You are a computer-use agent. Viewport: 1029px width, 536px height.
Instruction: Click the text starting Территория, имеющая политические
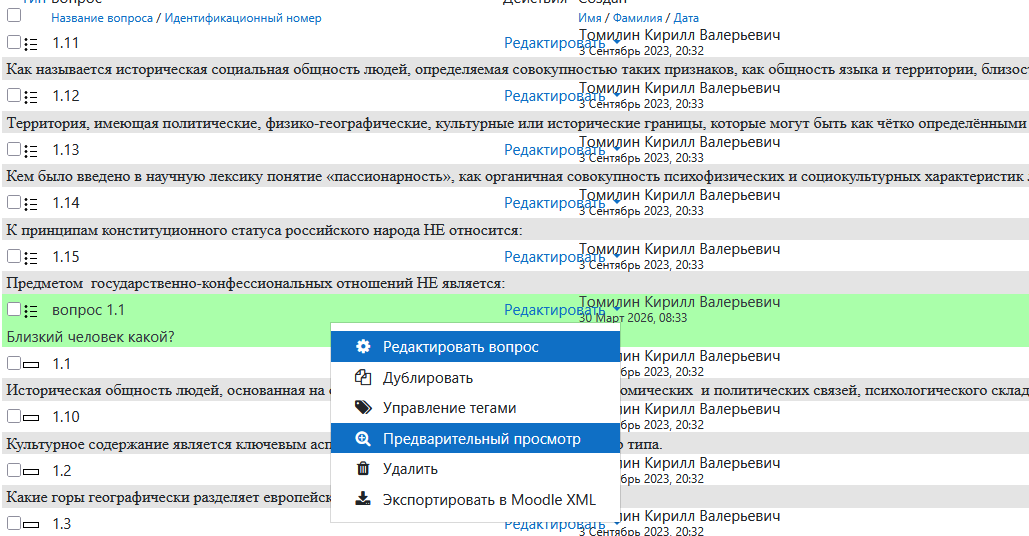(x=518, y=123)
